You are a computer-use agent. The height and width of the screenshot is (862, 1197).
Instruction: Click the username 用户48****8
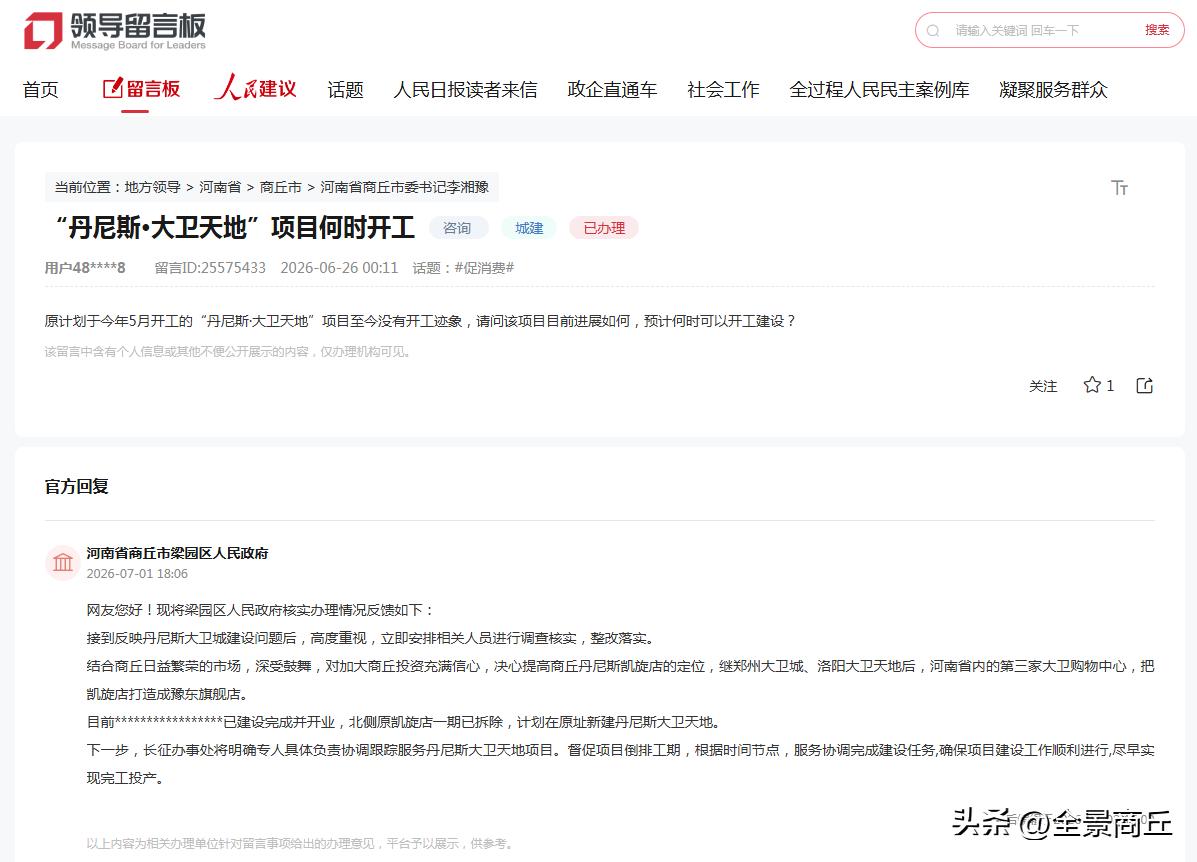pos(85,268)
